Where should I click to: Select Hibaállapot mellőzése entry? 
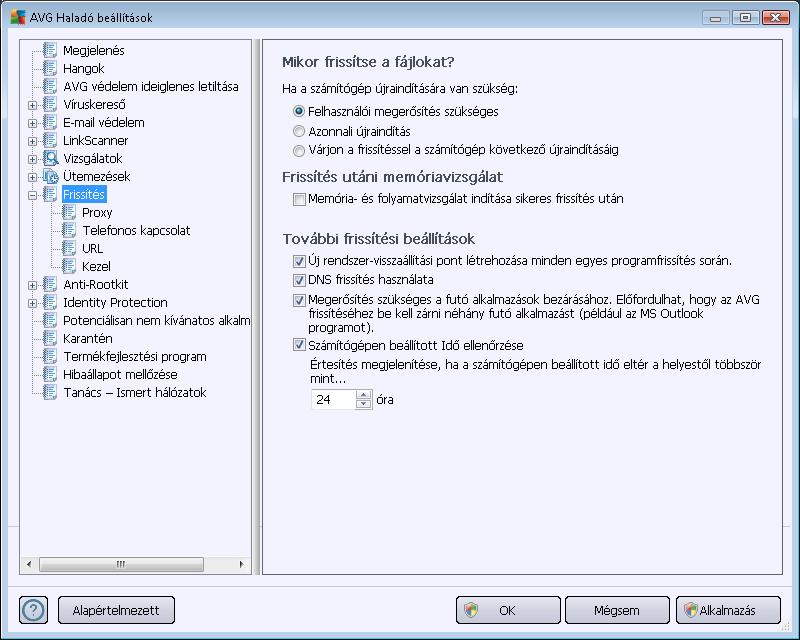click(x=120, y=374)
